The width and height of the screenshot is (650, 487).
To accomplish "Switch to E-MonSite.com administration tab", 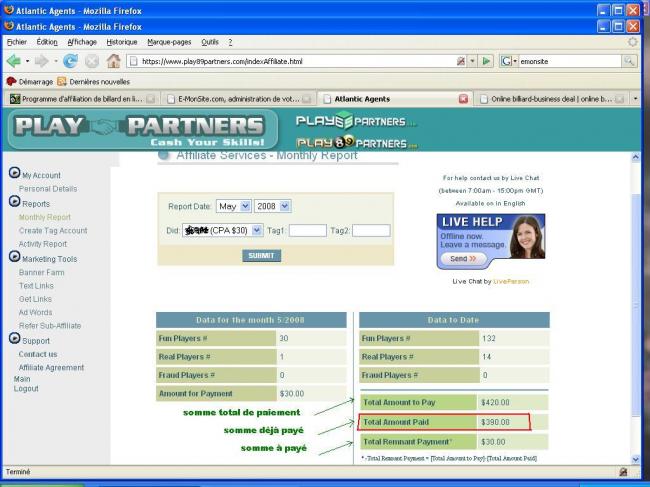I will point(238,99).
